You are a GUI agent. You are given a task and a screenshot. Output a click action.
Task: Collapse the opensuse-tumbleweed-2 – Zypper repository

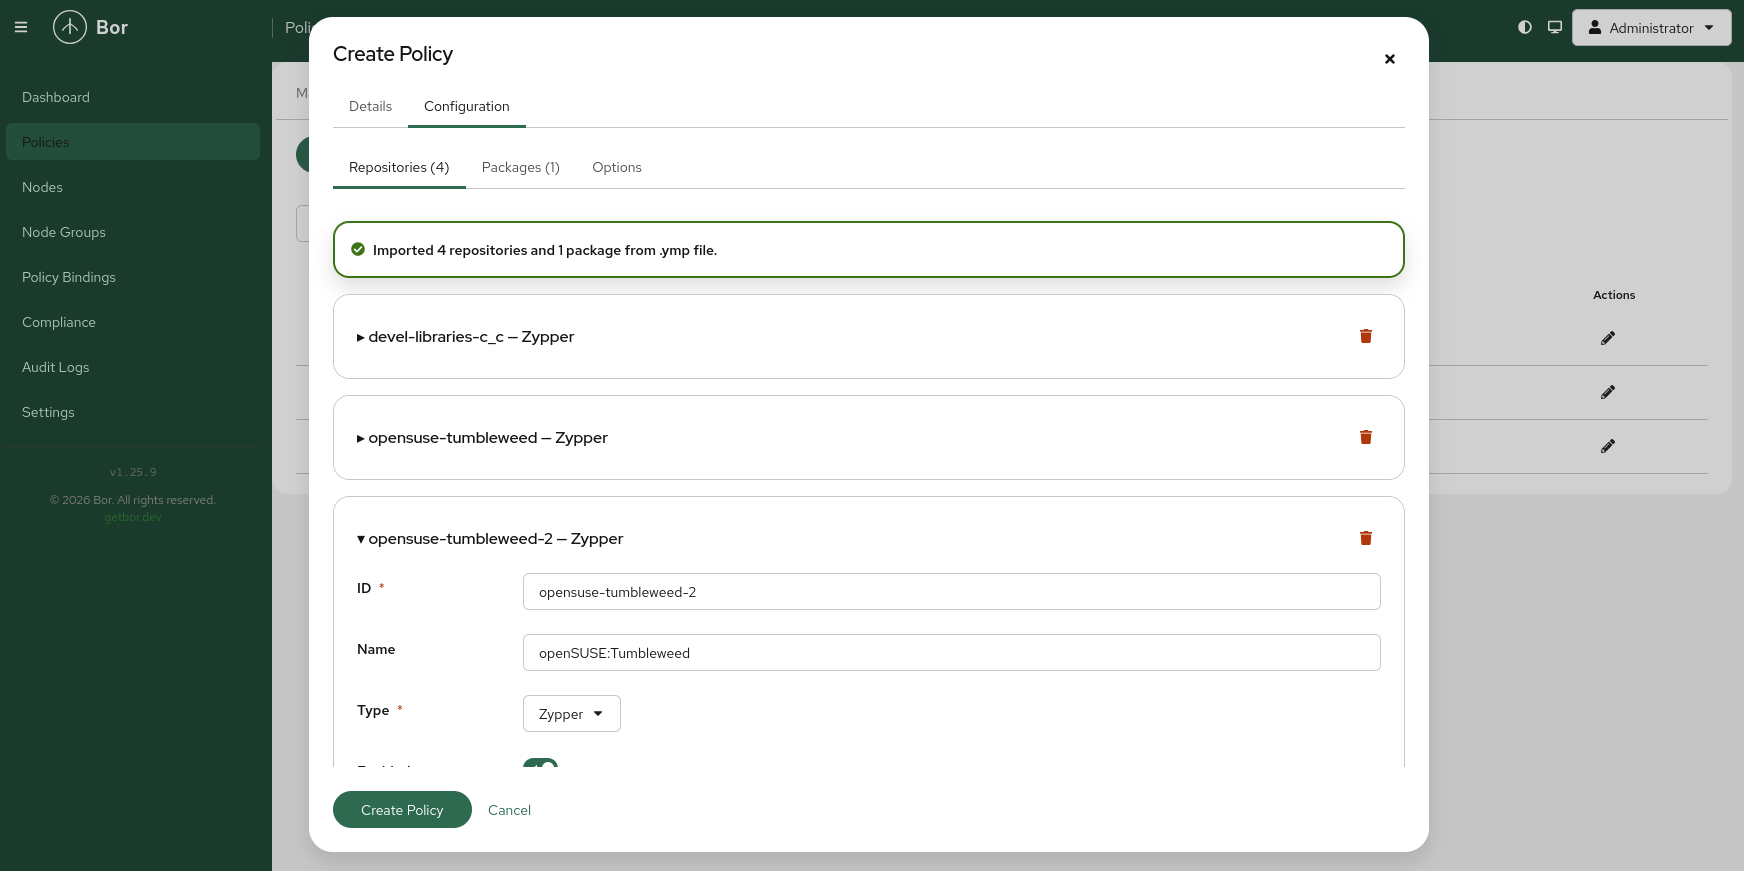[x=490, y=539]
